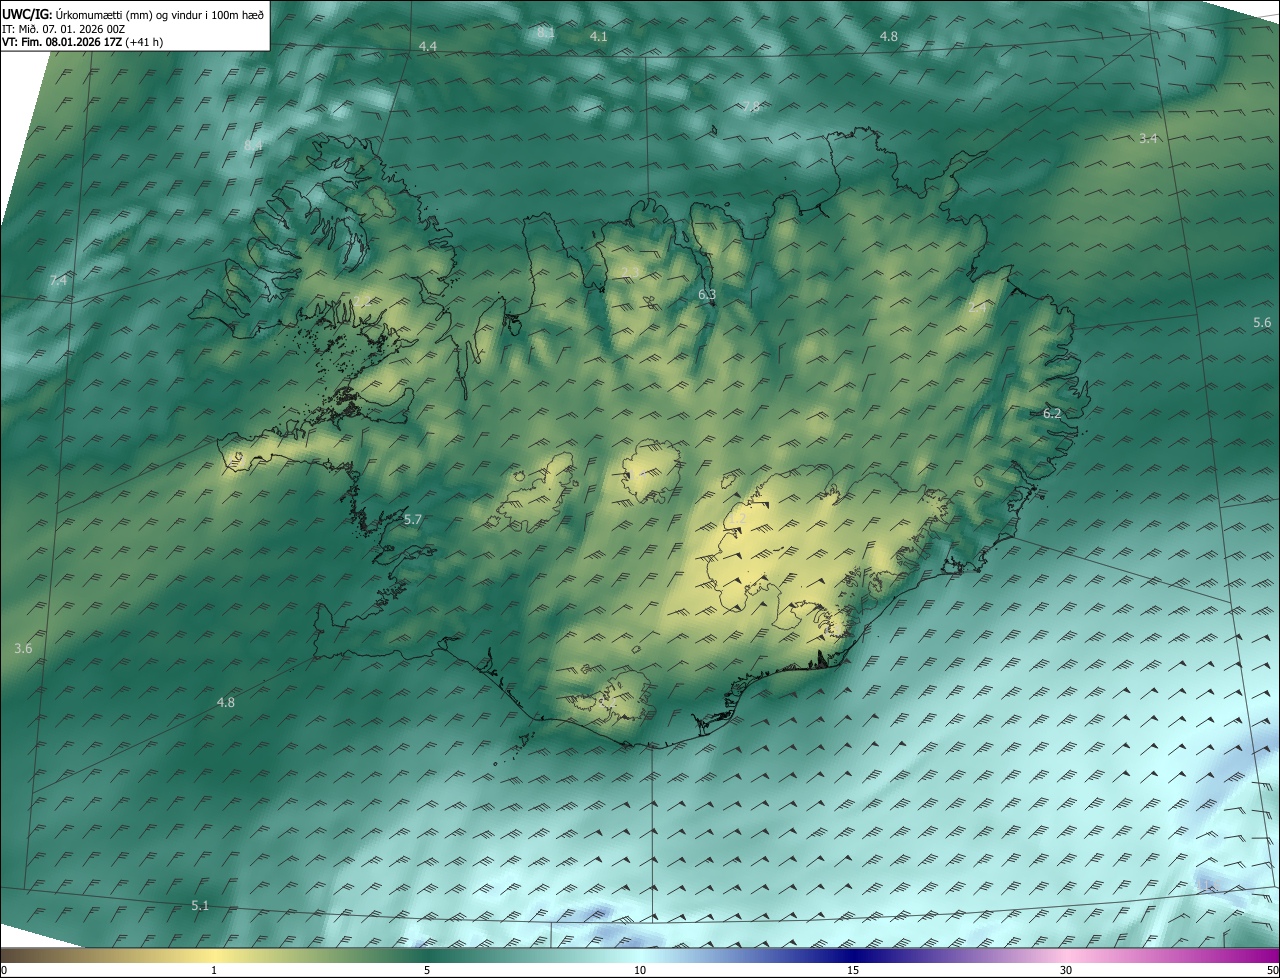The width and height of the screenshot is (1280, 978).
Task: Click the 7.8 value label on the map
Action: [x=751, y=106]
